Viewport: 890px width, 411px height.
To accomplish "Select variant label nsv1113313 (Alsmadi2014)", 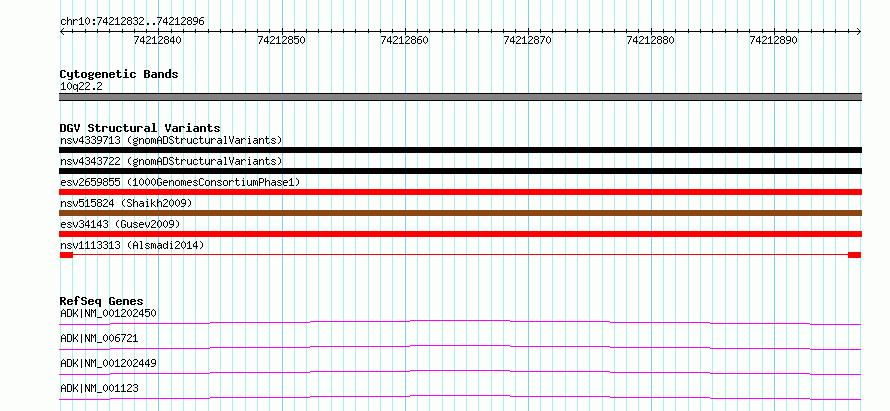I will [132, 245].
